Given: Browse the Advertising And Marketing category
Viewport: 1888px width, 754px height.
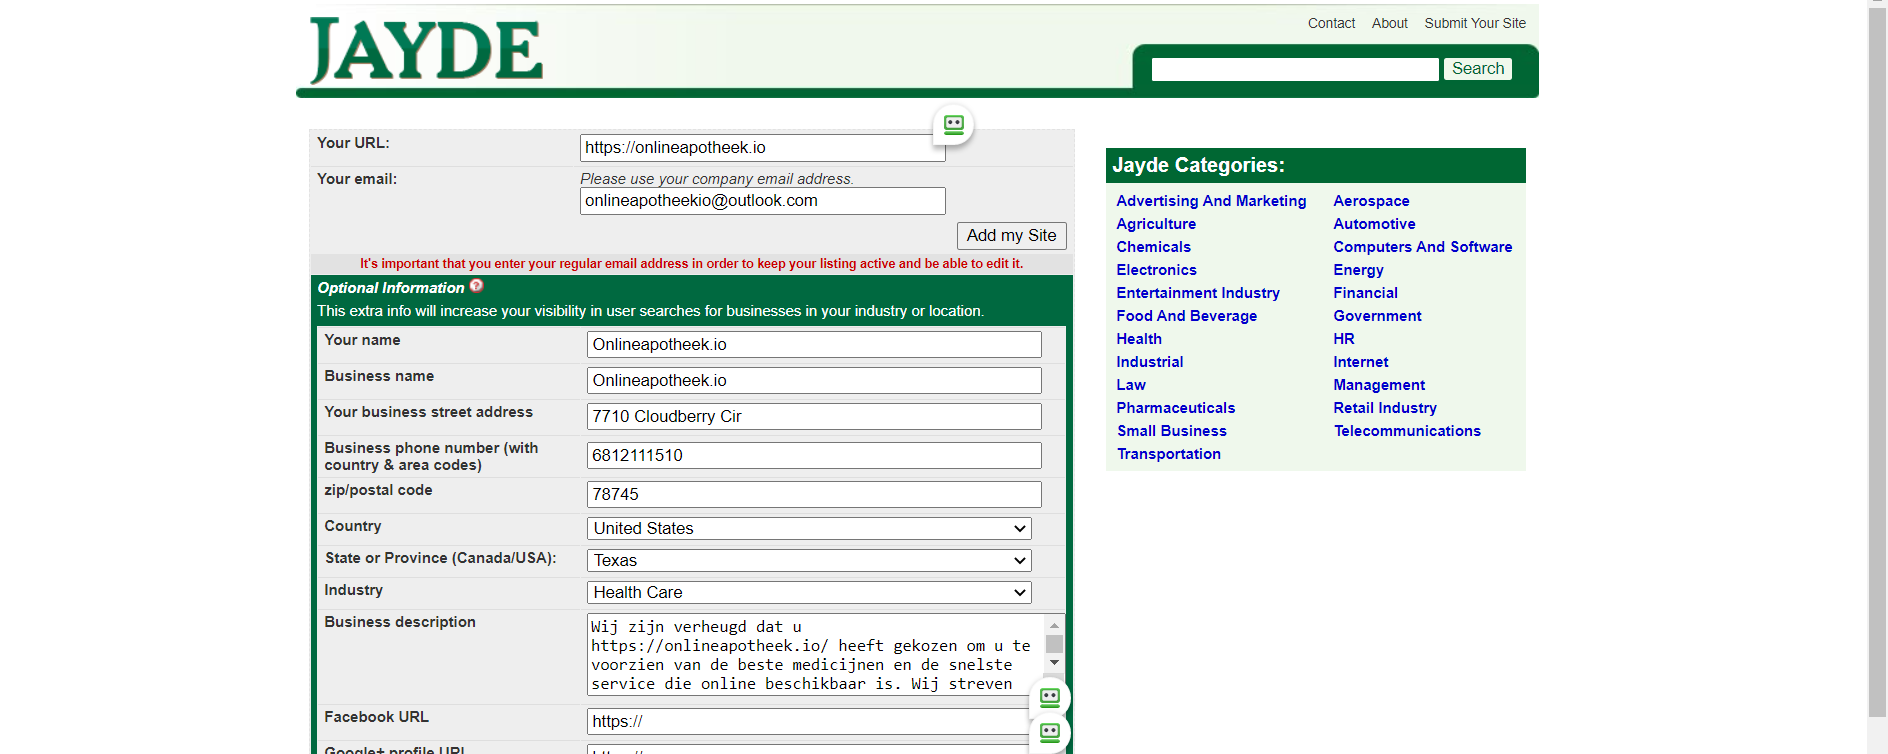Looking at the screenshot, I should coord(1211,201).
